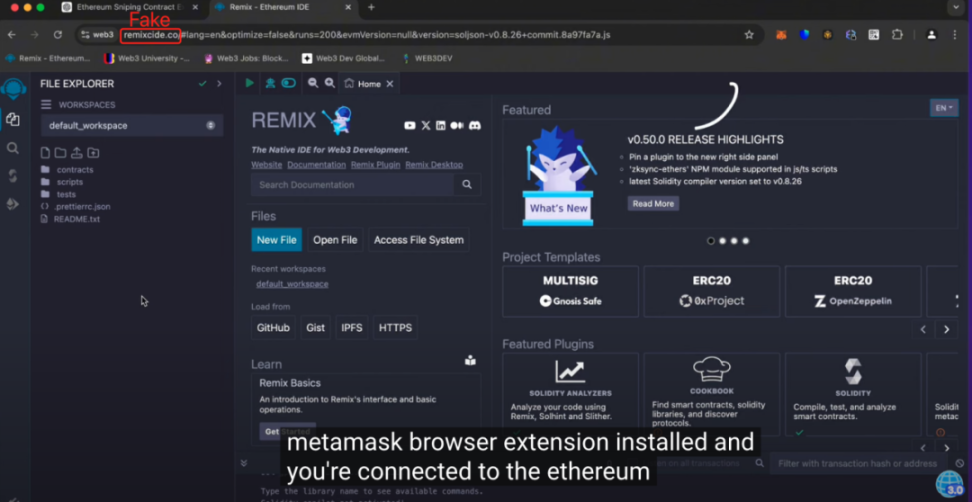Select the second featured carousel dot
The height and width of the screenshot is (502, 972).
pyautogui.click(x=722, y=241)
